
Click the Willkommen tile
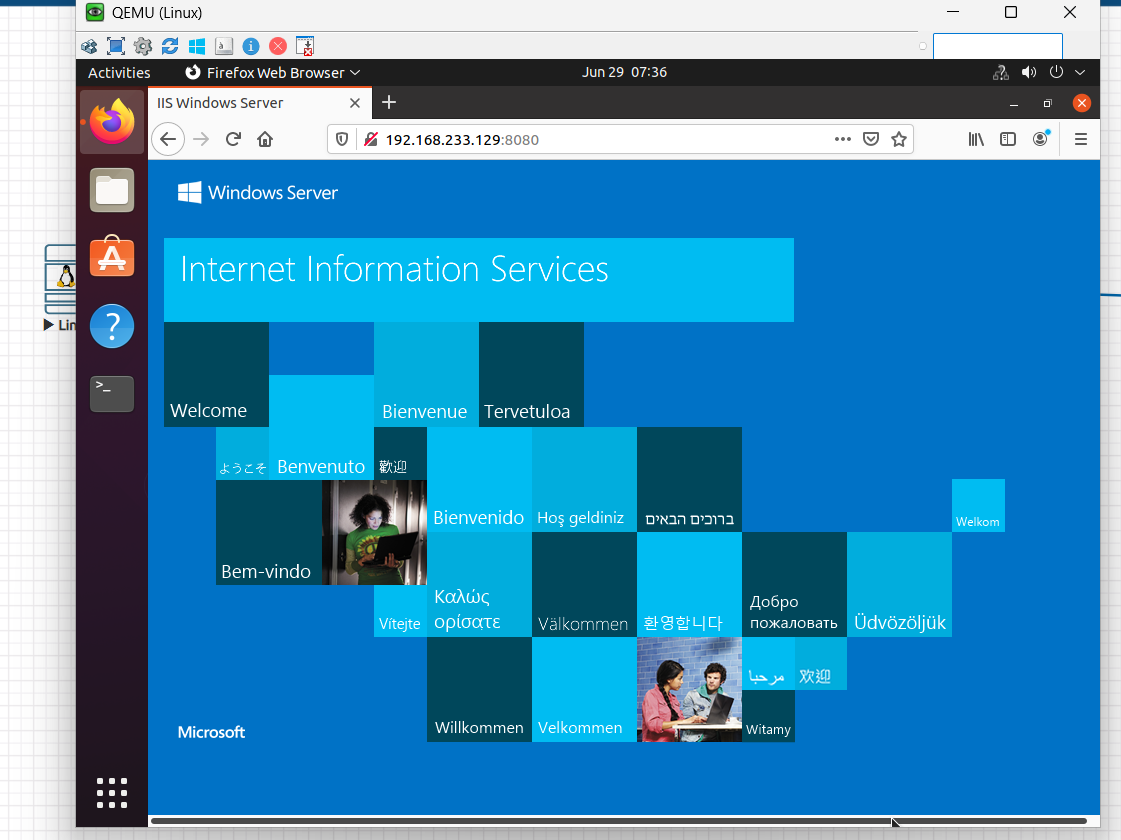click(x=479, y=689)
